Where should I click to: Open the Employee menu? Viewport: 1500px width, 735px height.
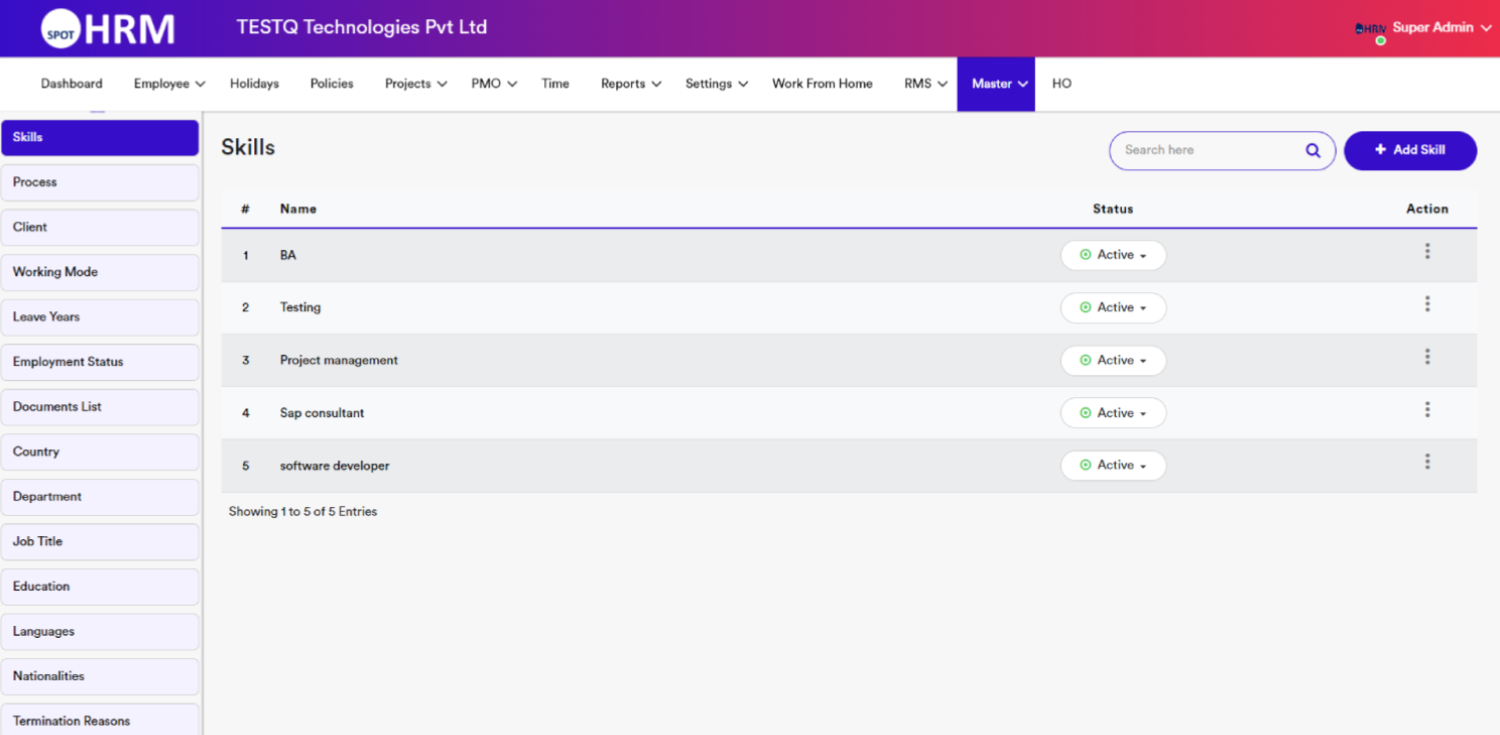[x=169, y=84]
